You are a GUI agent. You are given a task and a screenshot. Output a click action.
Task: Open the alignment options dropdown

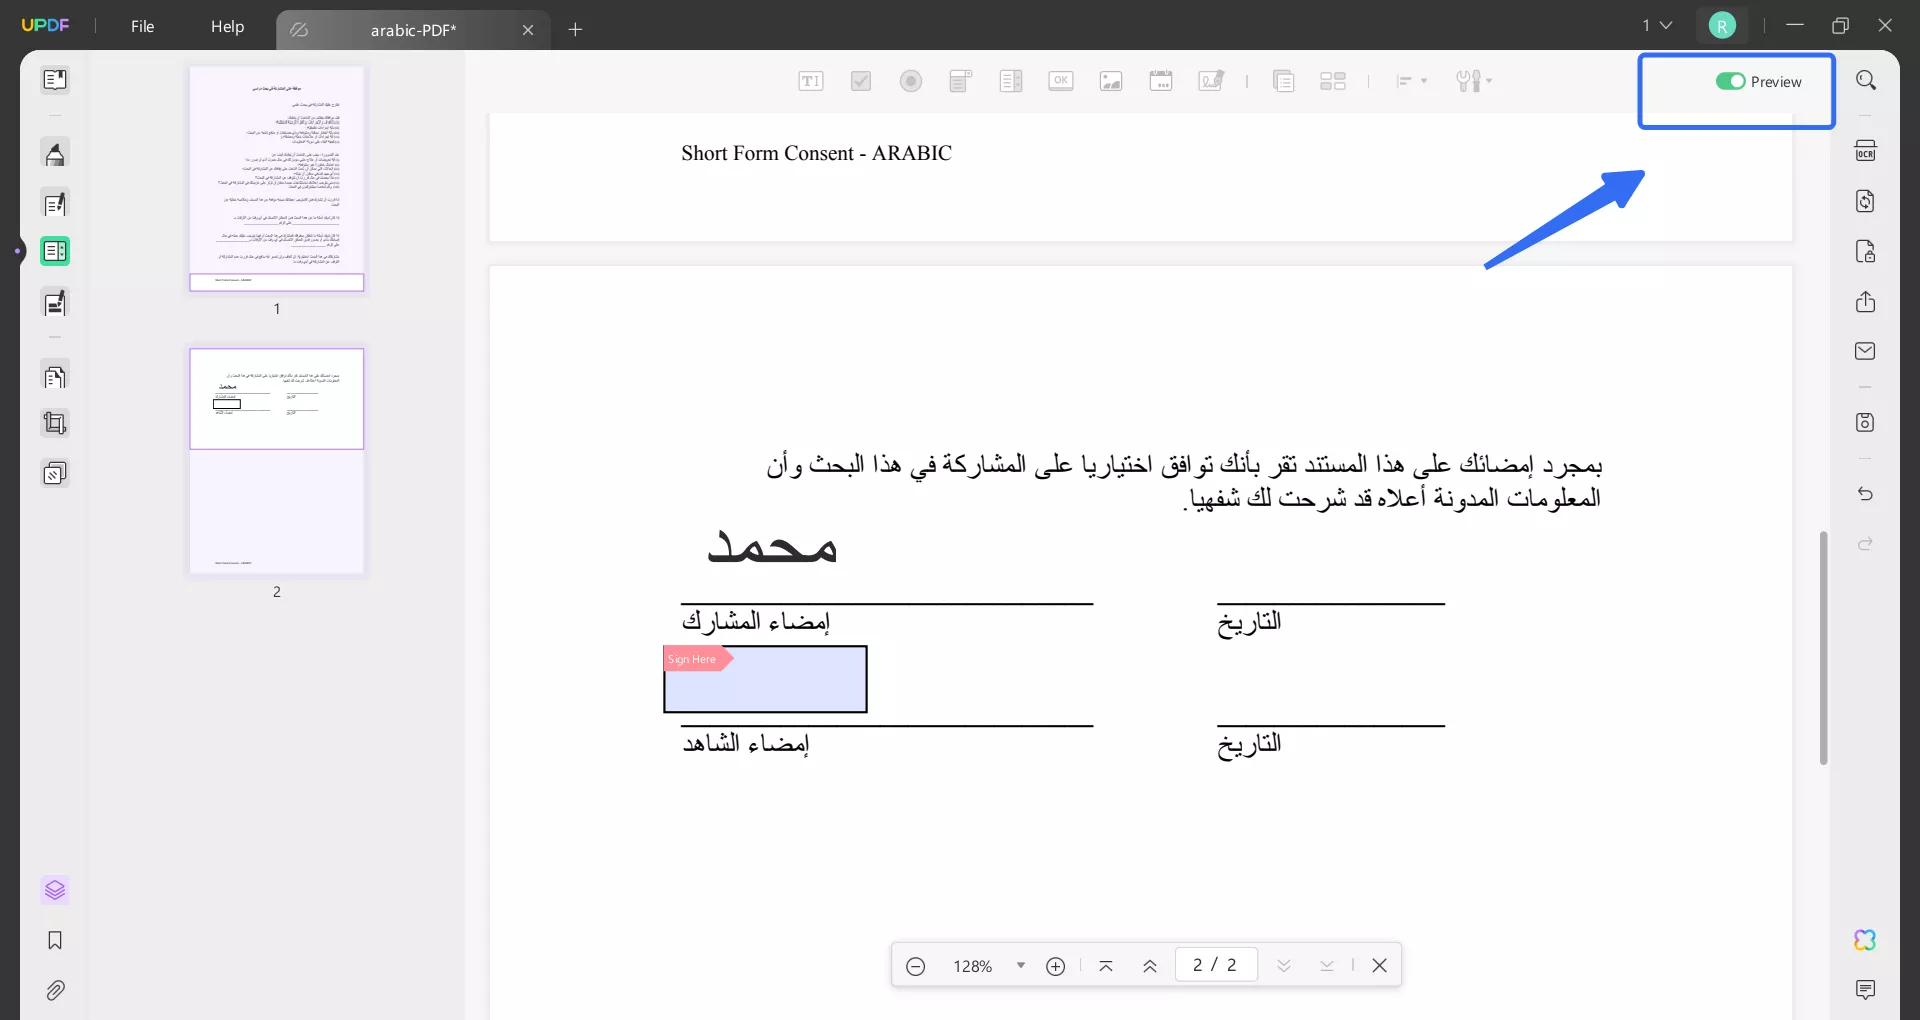(1412, 81)
